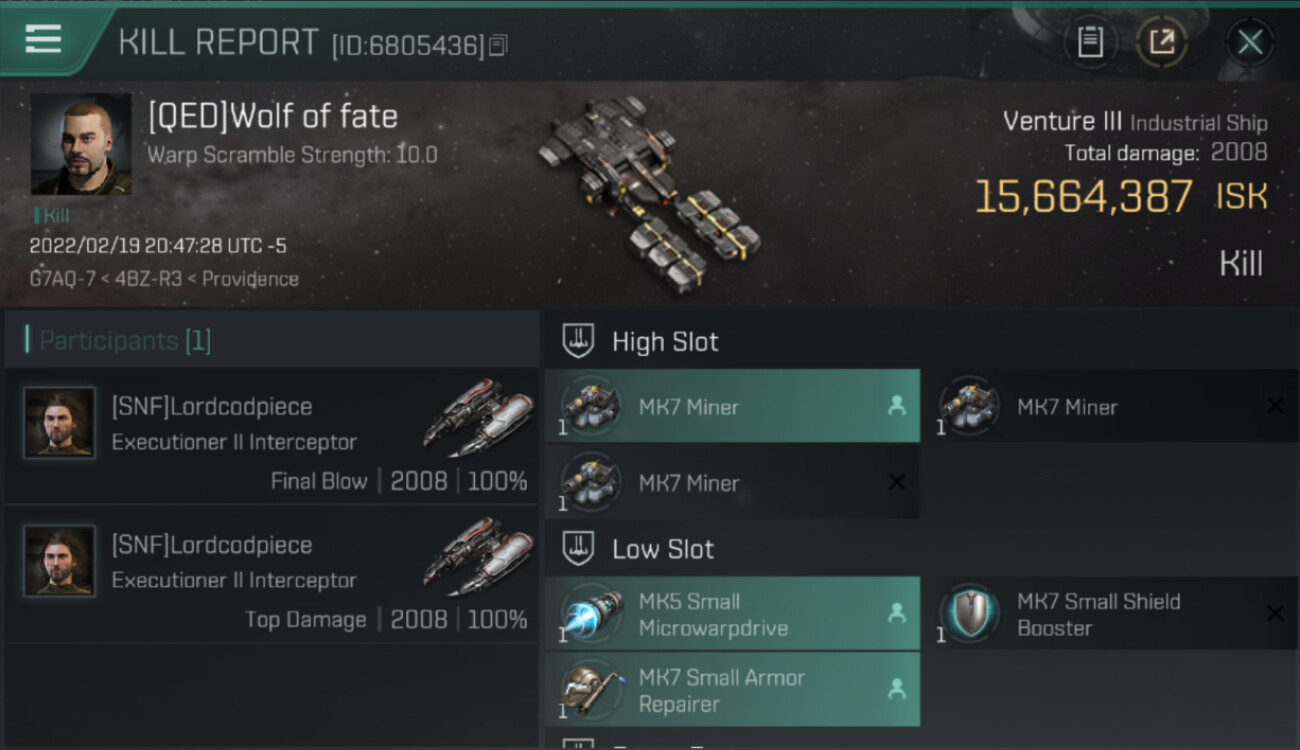Open the hamburger menu
Screen dimensions: 1300x750
(x=43, y=39)
